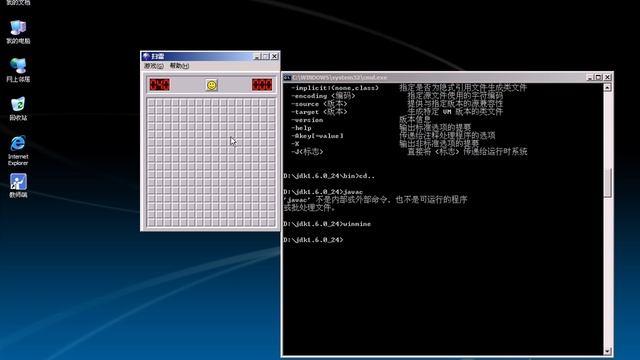The width and height of the screenshot is (640, 360).
Task: Open the Network Neighborhood desktop icon
Action: coord(18,69)
